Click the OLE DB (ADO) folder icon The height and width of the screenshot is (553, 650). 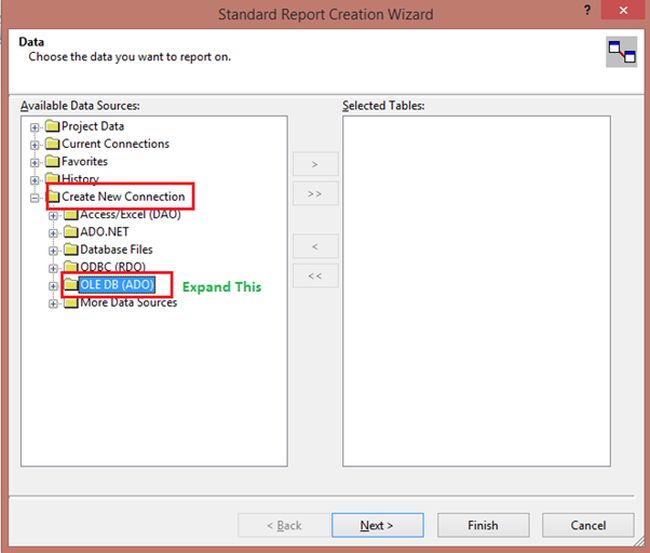(x=71, y=284)
